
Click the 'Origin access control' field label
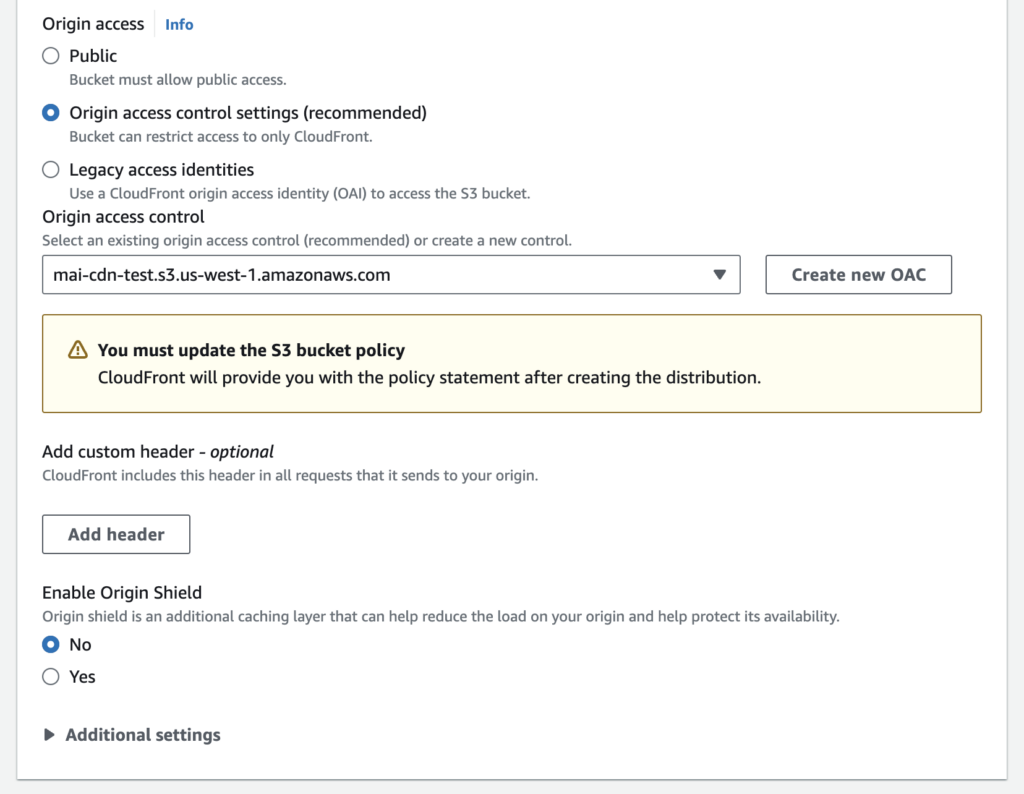123,216
